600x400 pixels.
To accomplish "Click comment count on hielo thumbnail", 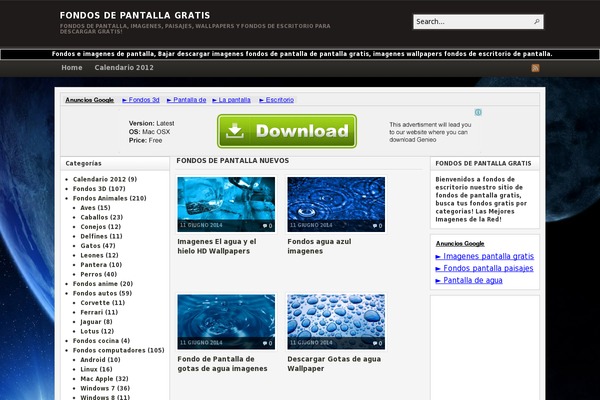I will pyautogui.click(x=267, y=226).
